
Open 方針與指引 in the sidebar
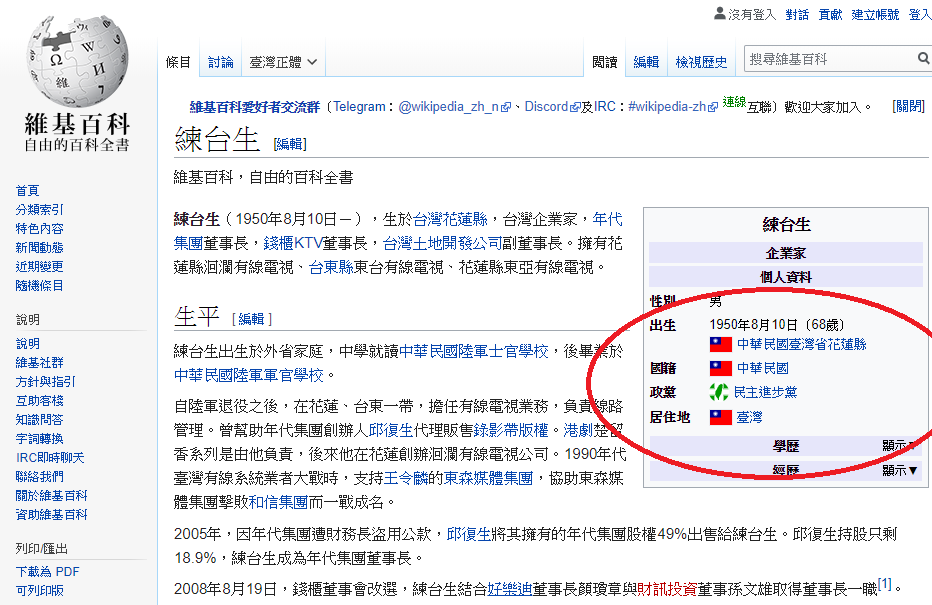(x=45, y=382)
